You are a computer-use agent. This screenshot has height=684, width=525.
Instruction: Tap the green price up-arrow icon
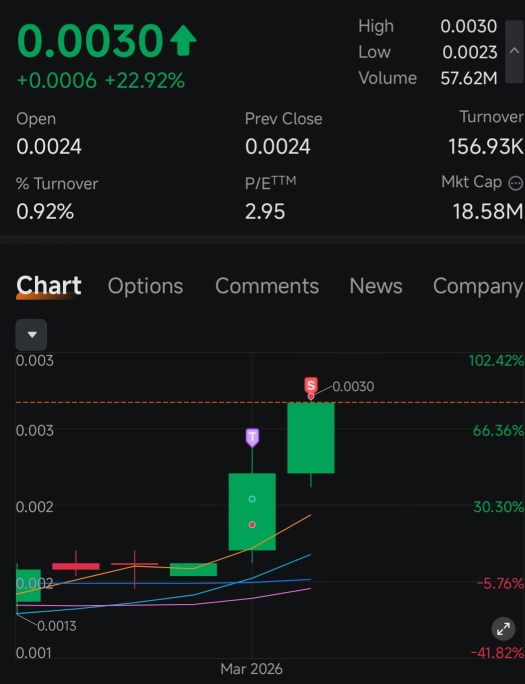pos(183,41)
